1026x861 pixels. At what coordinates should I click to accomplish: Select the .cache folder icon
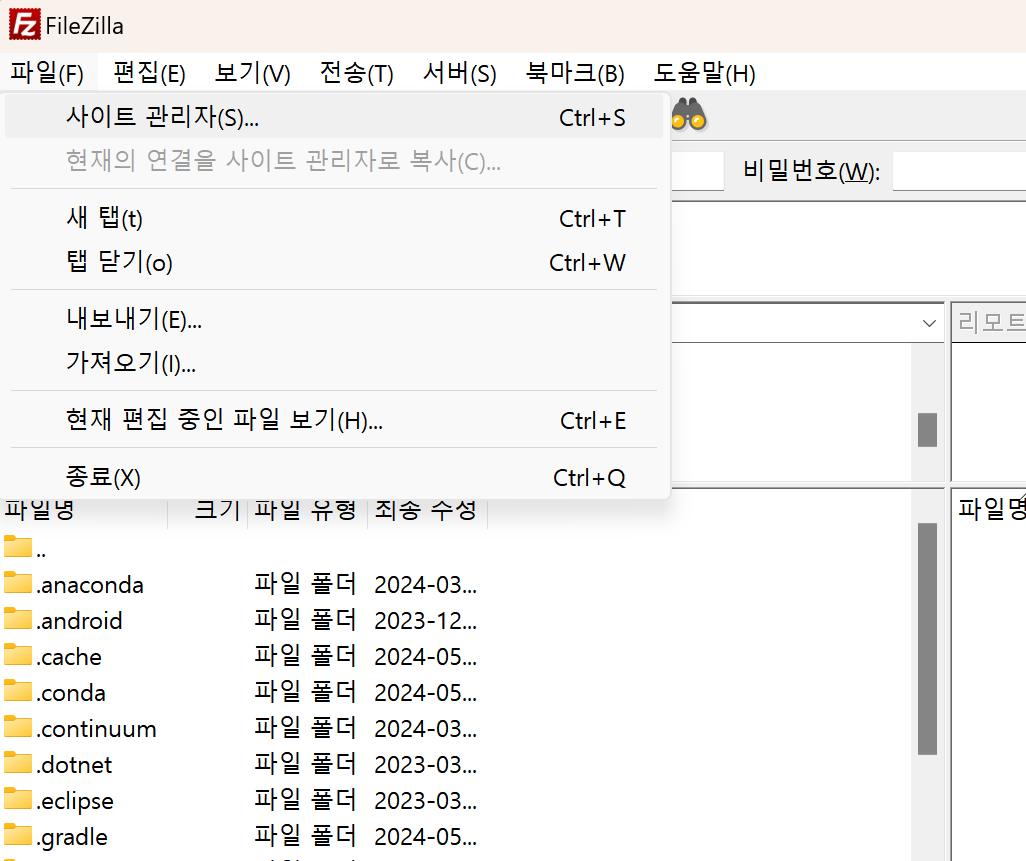(x=18, y=654)
